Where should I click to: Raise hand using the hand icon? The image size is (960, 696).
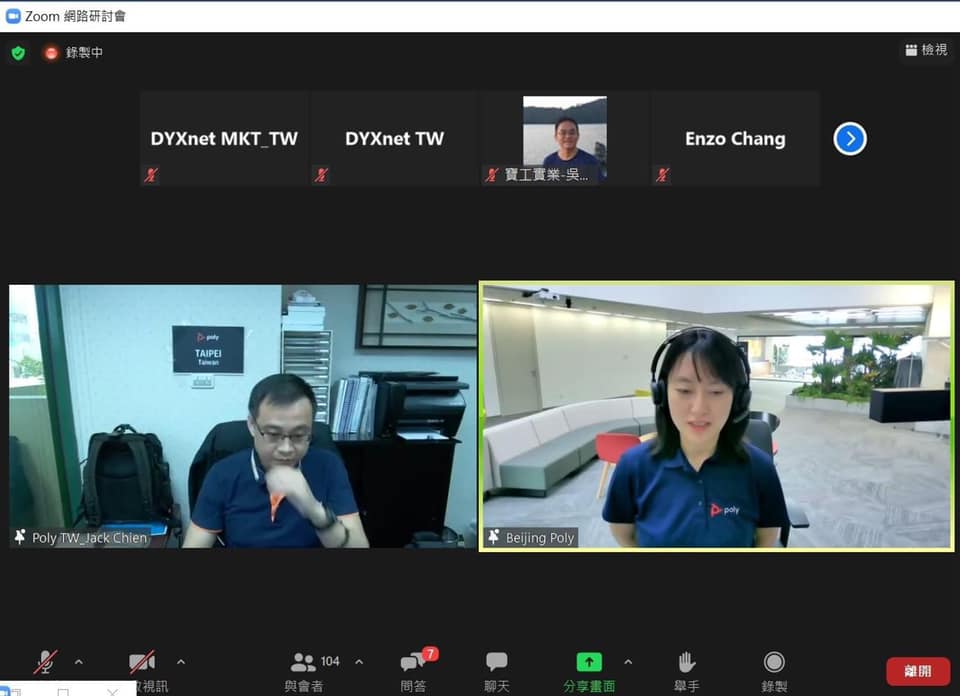click(x=686, y=662)
